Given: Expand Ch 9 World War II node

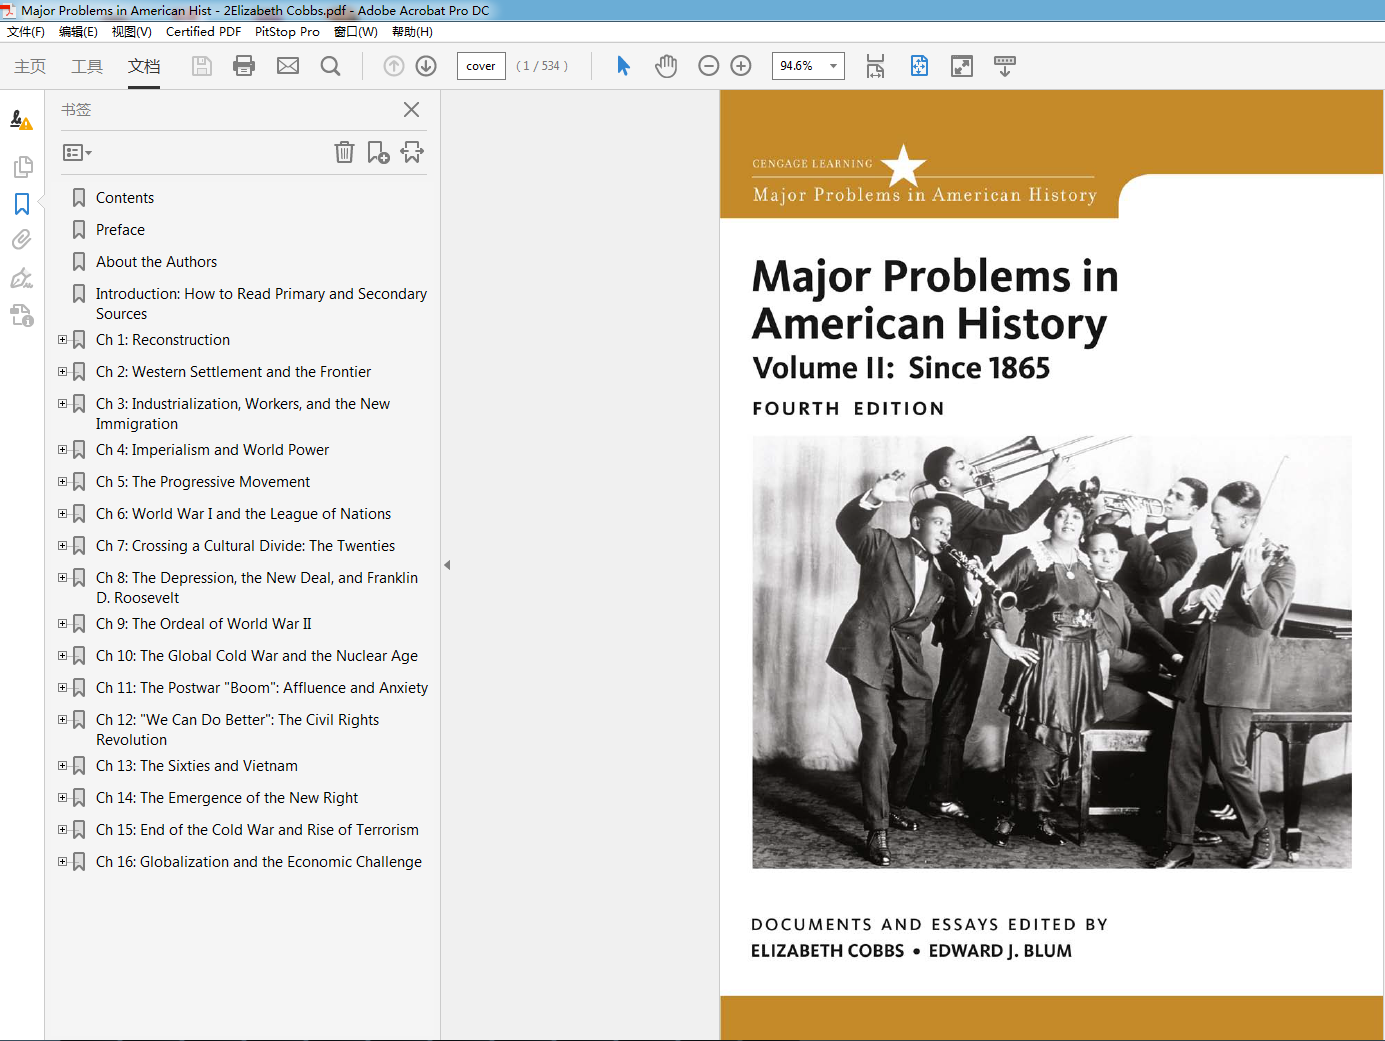Looking at the screenshot, I should (63, 624).
